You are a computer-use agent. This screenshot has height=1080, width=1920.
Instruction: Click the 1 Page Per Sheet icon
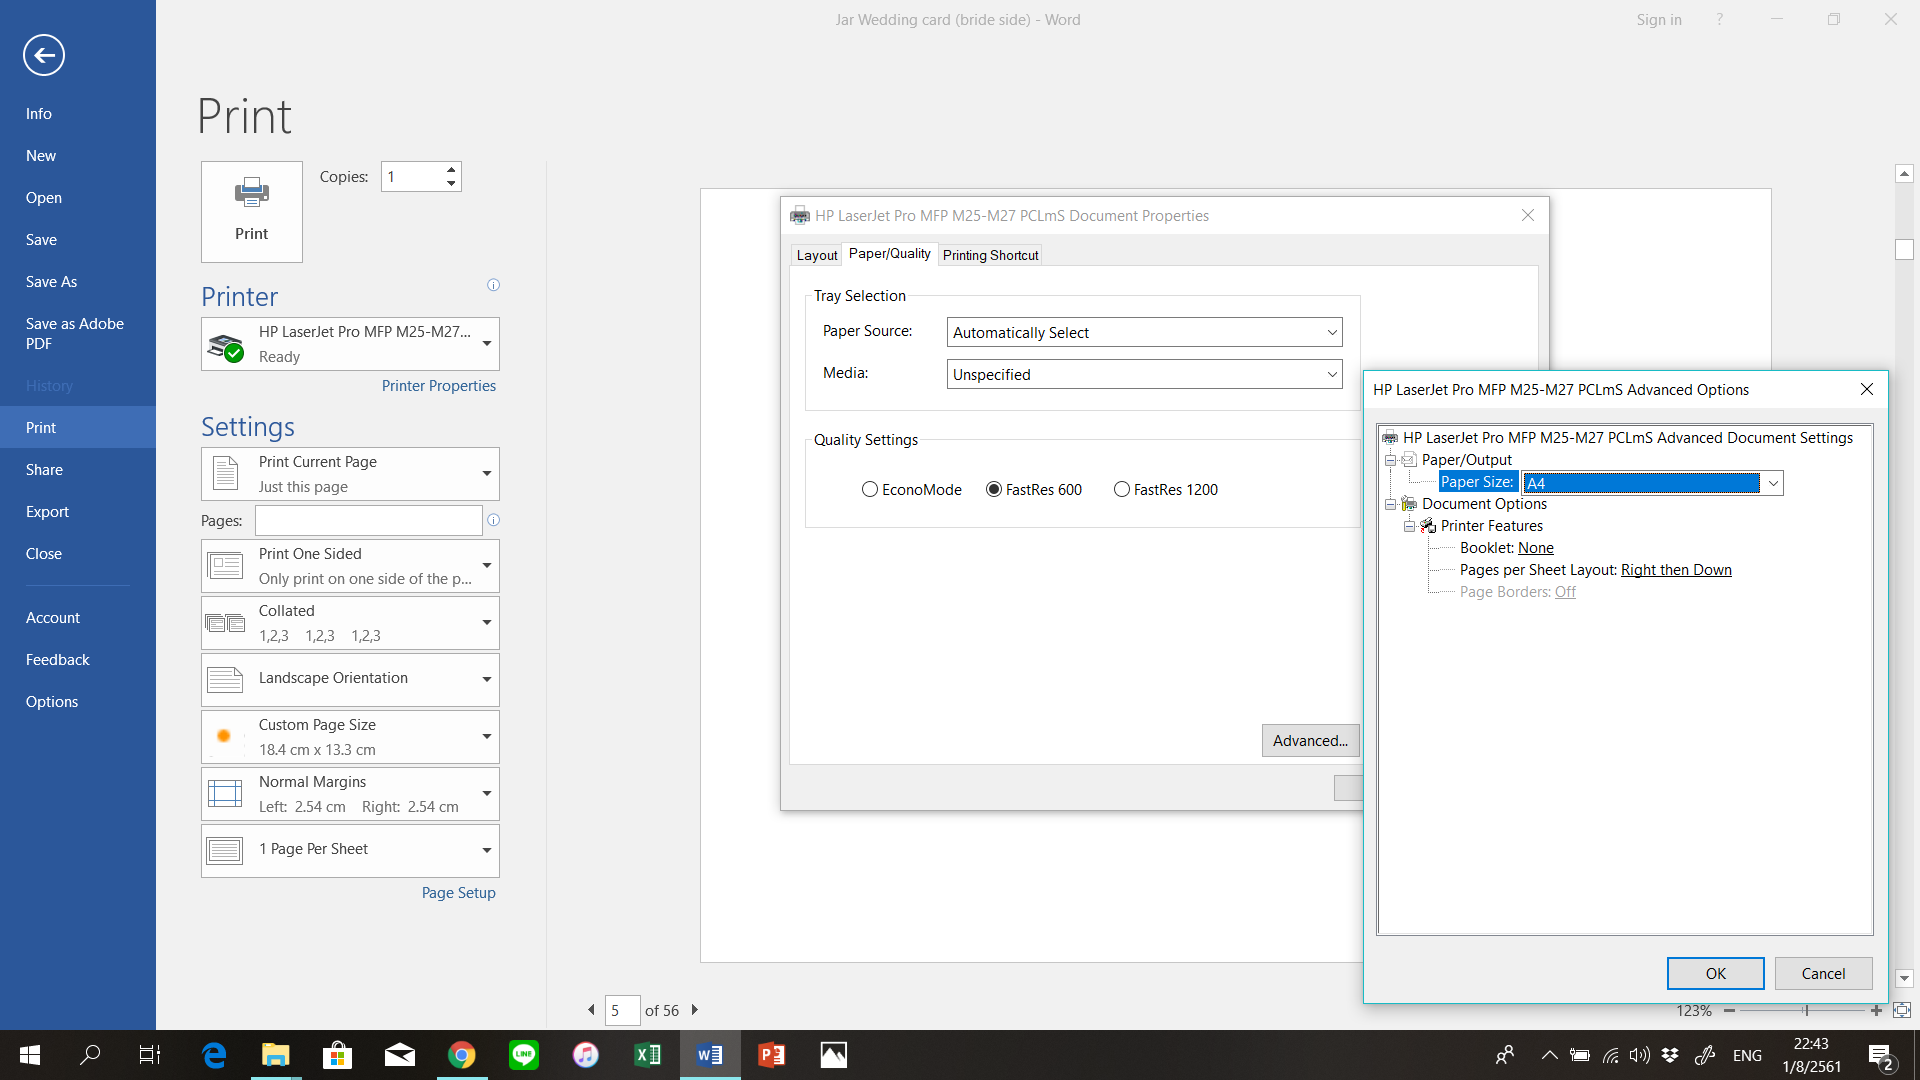pyautogui.click(x=225, y=850)
